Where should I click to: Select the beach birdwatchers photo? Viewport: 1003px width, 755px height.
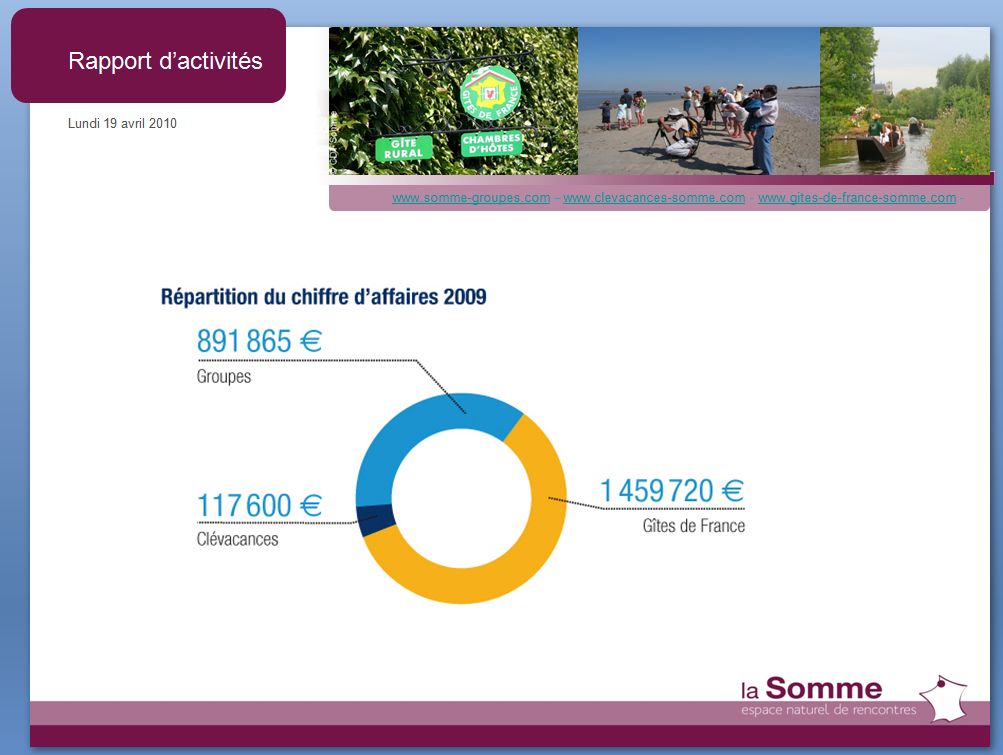[x=699, y=101]
